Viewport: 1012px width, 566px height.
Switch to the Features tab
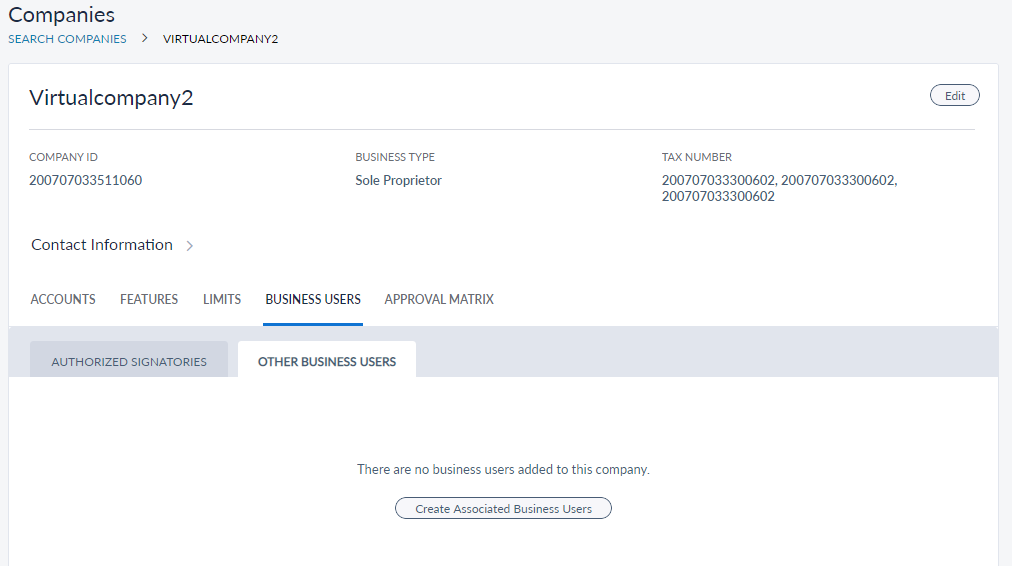pos(149,299)
